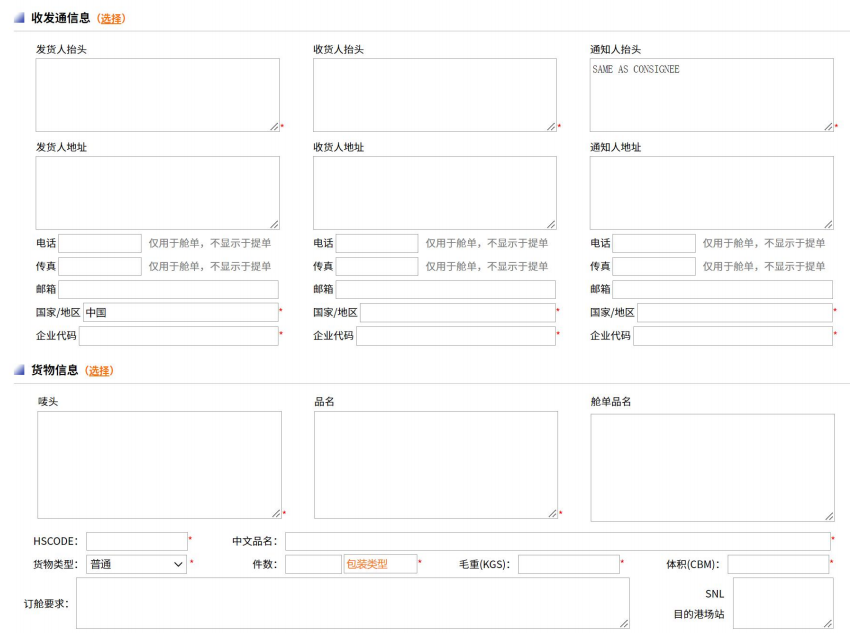Click the resize grip of 订舱要求 box
Viewport: 850px width, 633px height.
pyautogui.click(x=625, y=624)
